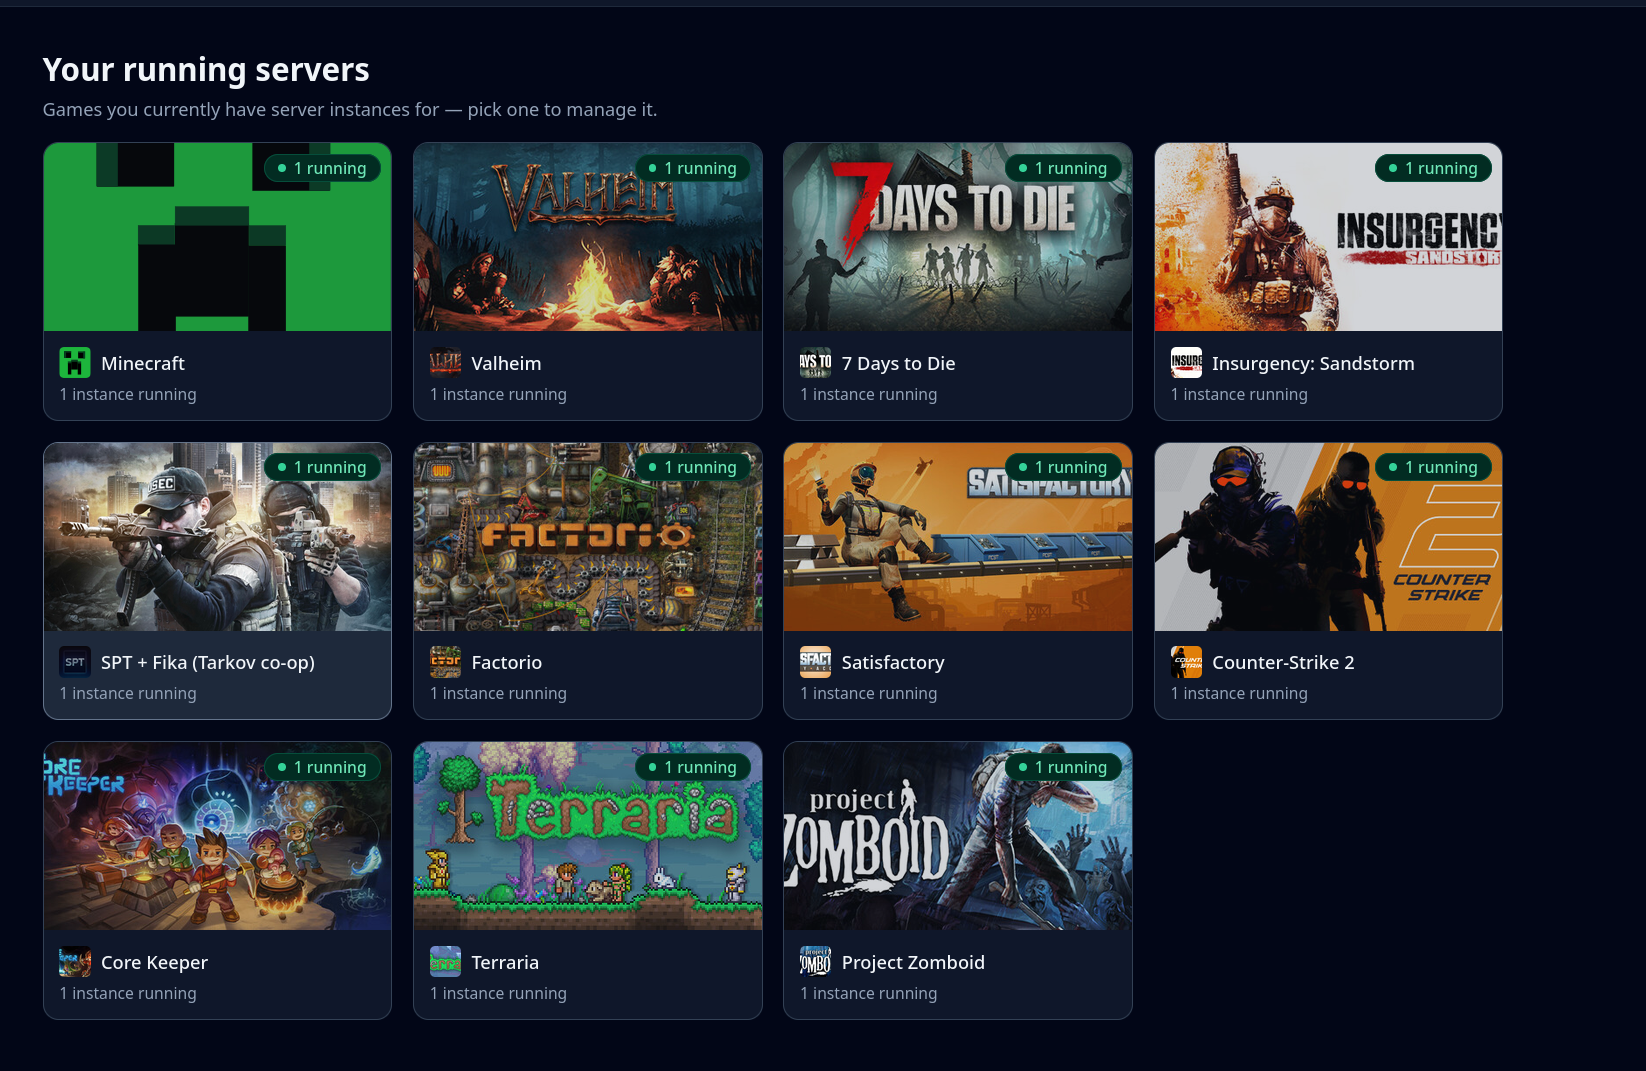This screenshot has height=1071, width=1646.
Task: Click SPT + Fika's '1 running' badge
Action: click(x=322, y=467)
